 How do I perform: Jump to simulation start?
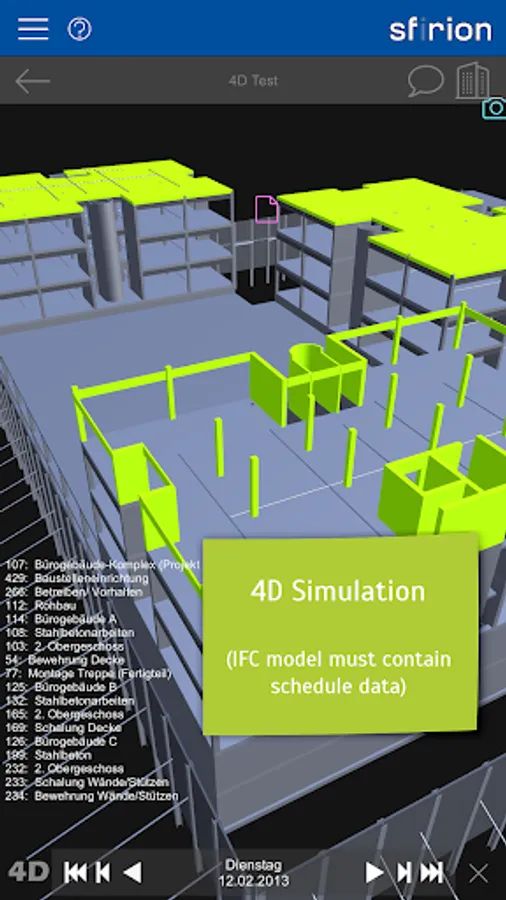(x=75, y=873)
